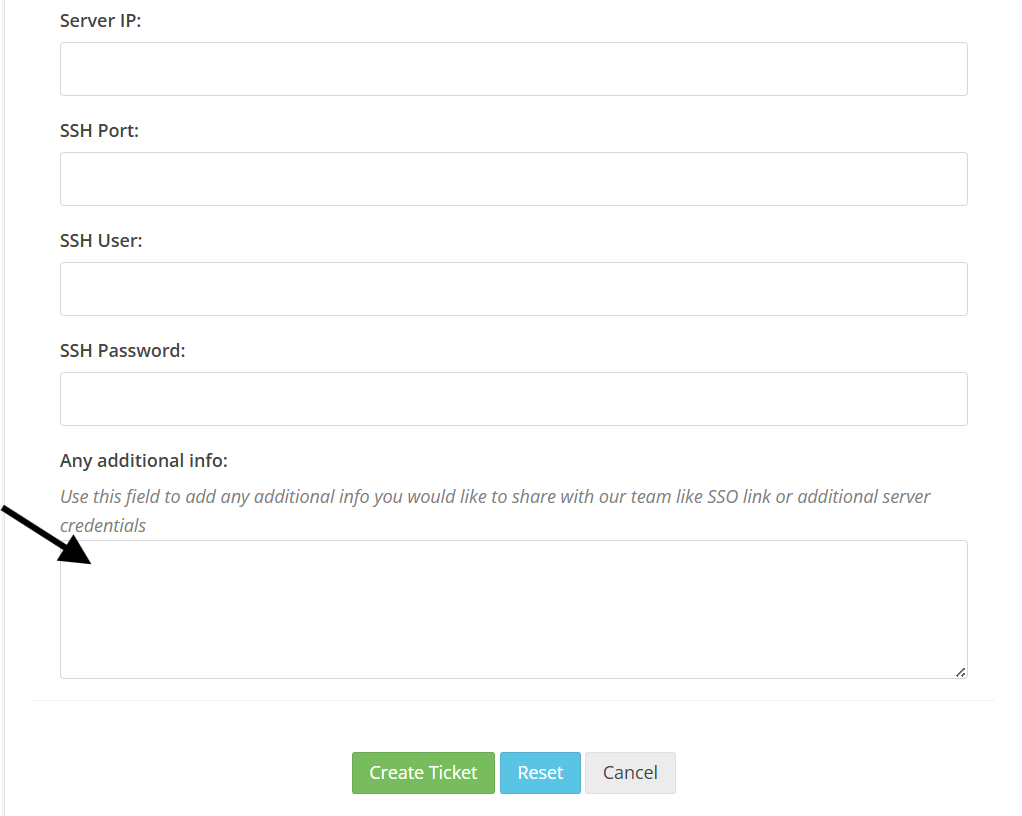Dismiss the form using Cancel
The width and height of the screenshot is (1022, 816).
click(x=630, y=772)
